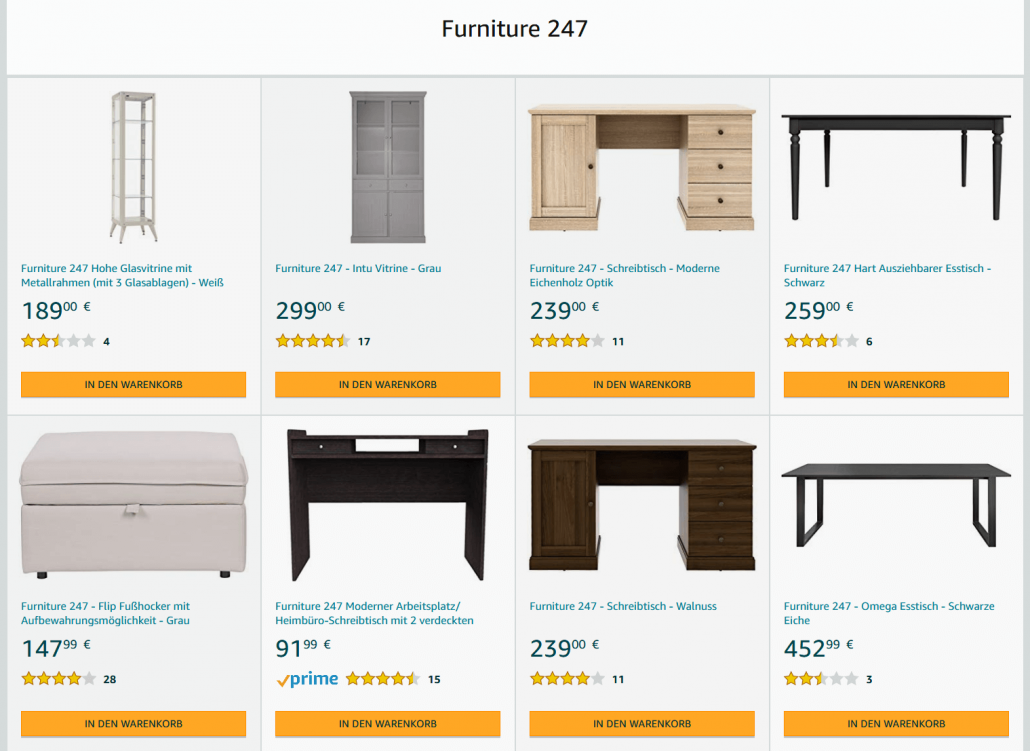Open Moderner Arbeitsplatz Heimbüro-Schreibtisch link
This screenshot has width=1030, height=751.
[374, 613]
